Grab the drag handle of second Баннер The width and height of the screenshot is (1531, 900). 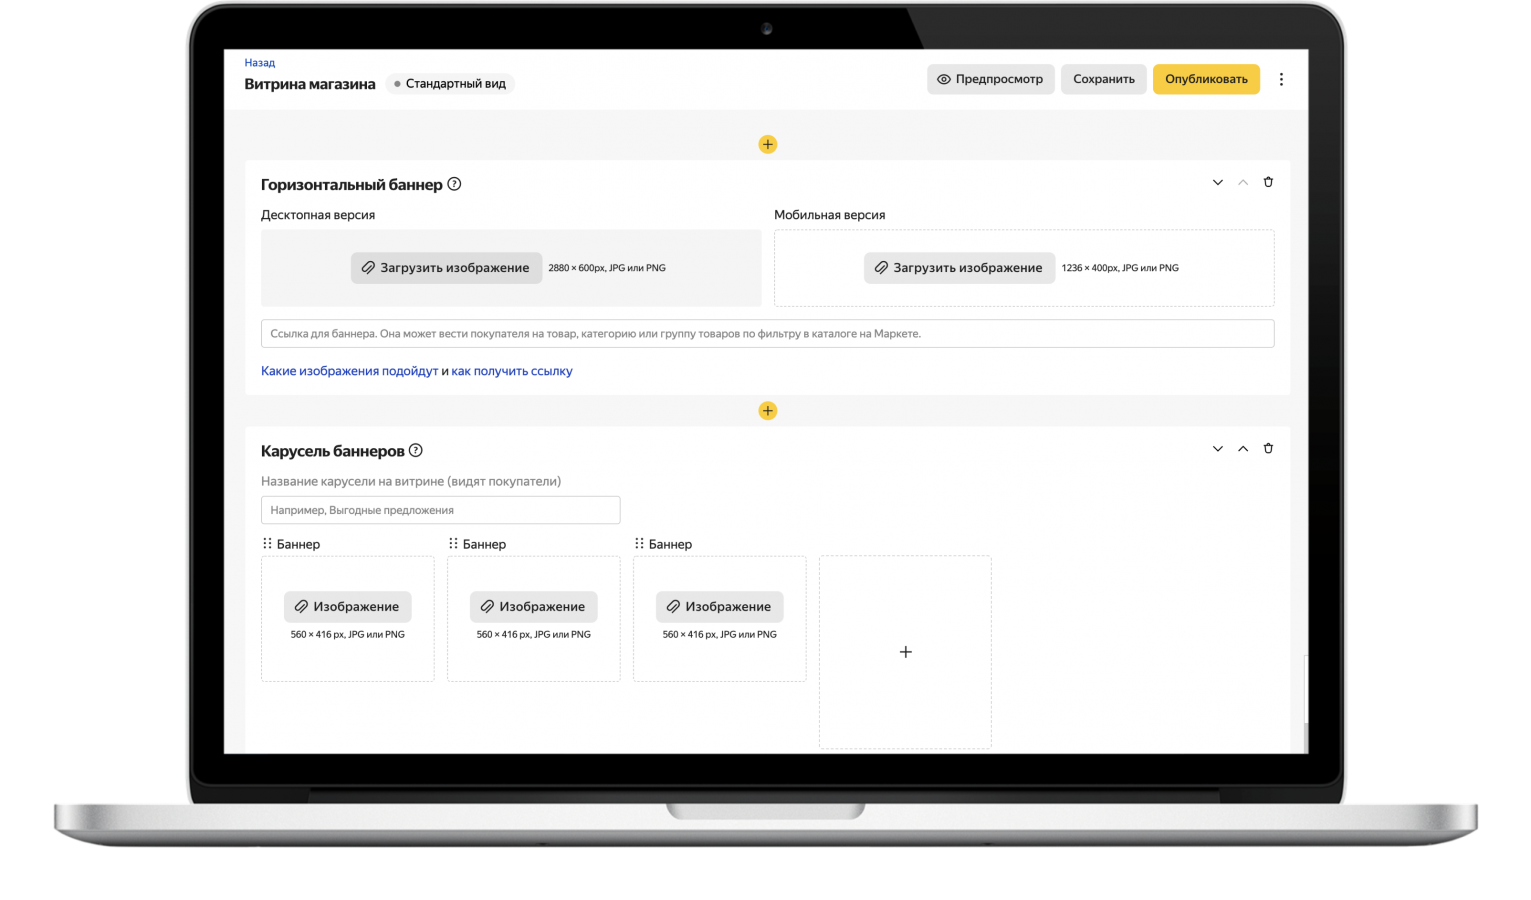(x=453, y=544)
